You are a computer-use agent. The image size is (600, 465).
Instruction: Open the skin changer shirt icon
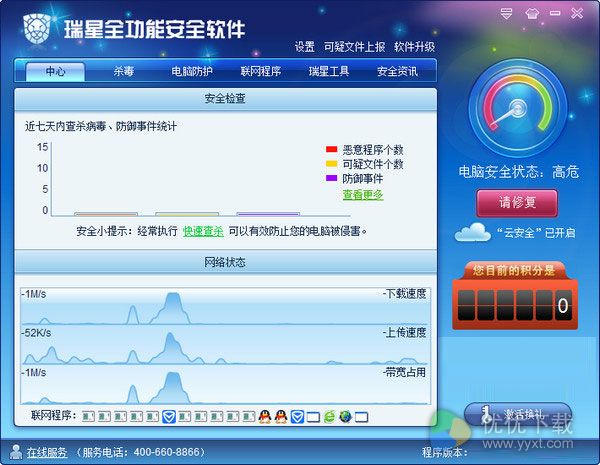tap(532, 14)
